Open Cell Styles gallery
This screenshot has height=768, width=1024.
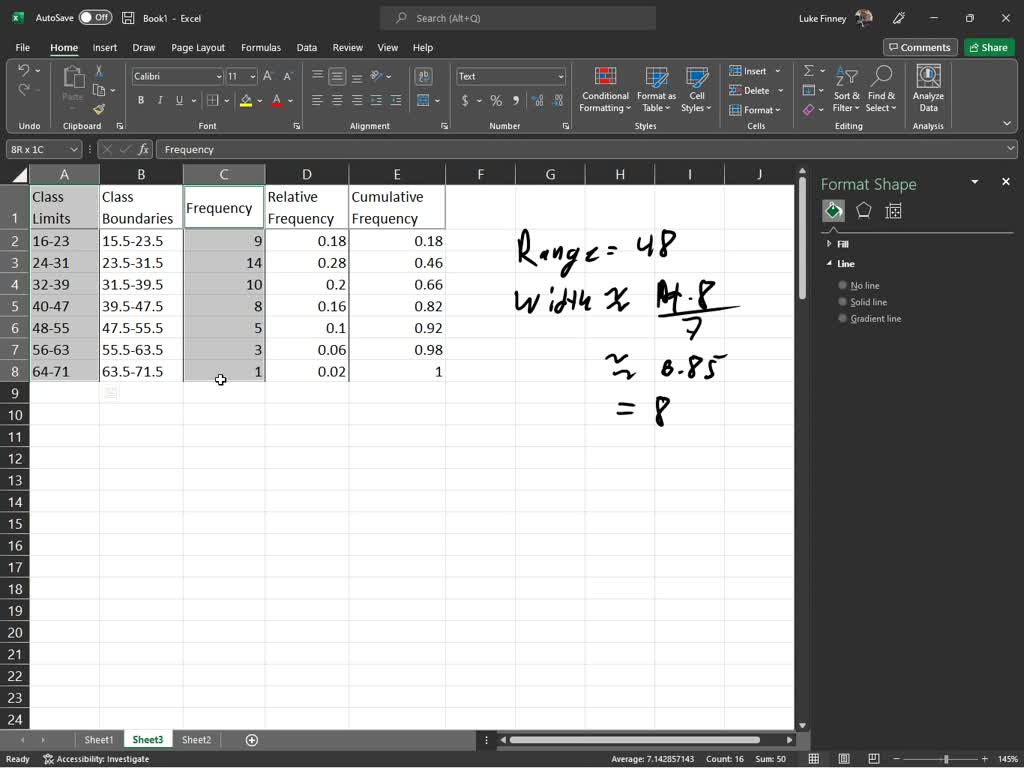(696, 90)
